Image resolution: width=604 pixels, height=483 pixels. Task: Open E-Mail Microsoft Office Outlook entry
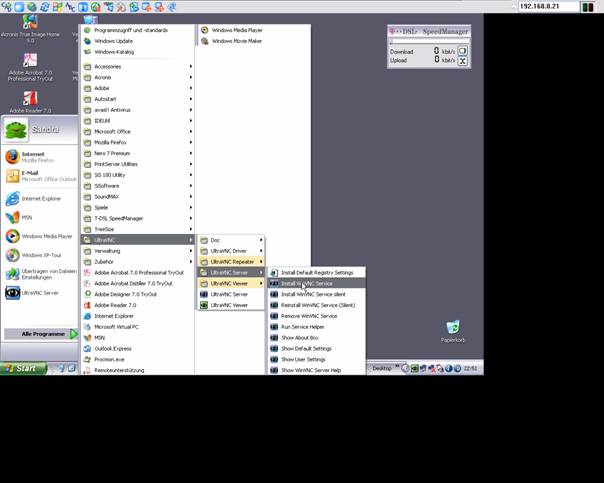[x=40, y=176]
